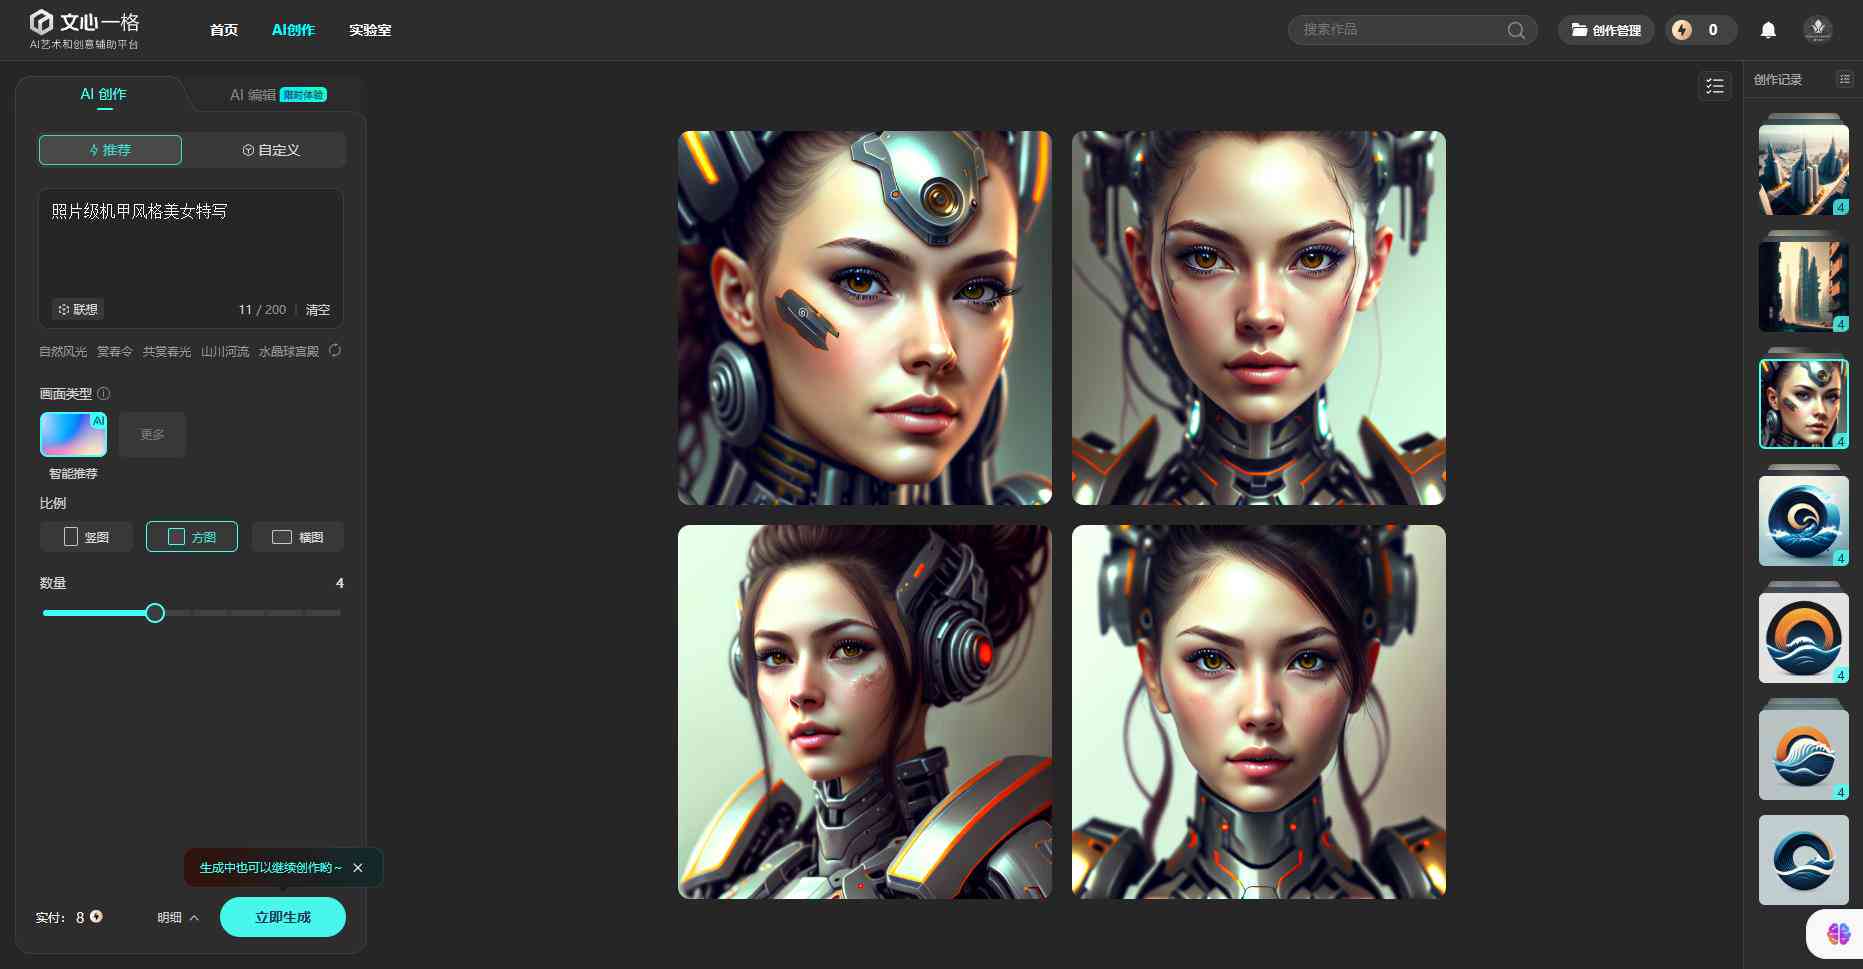Insert suggested prompt 共笑春光
This screenshot has width=1863, height=969.
[x=167, y=352]
